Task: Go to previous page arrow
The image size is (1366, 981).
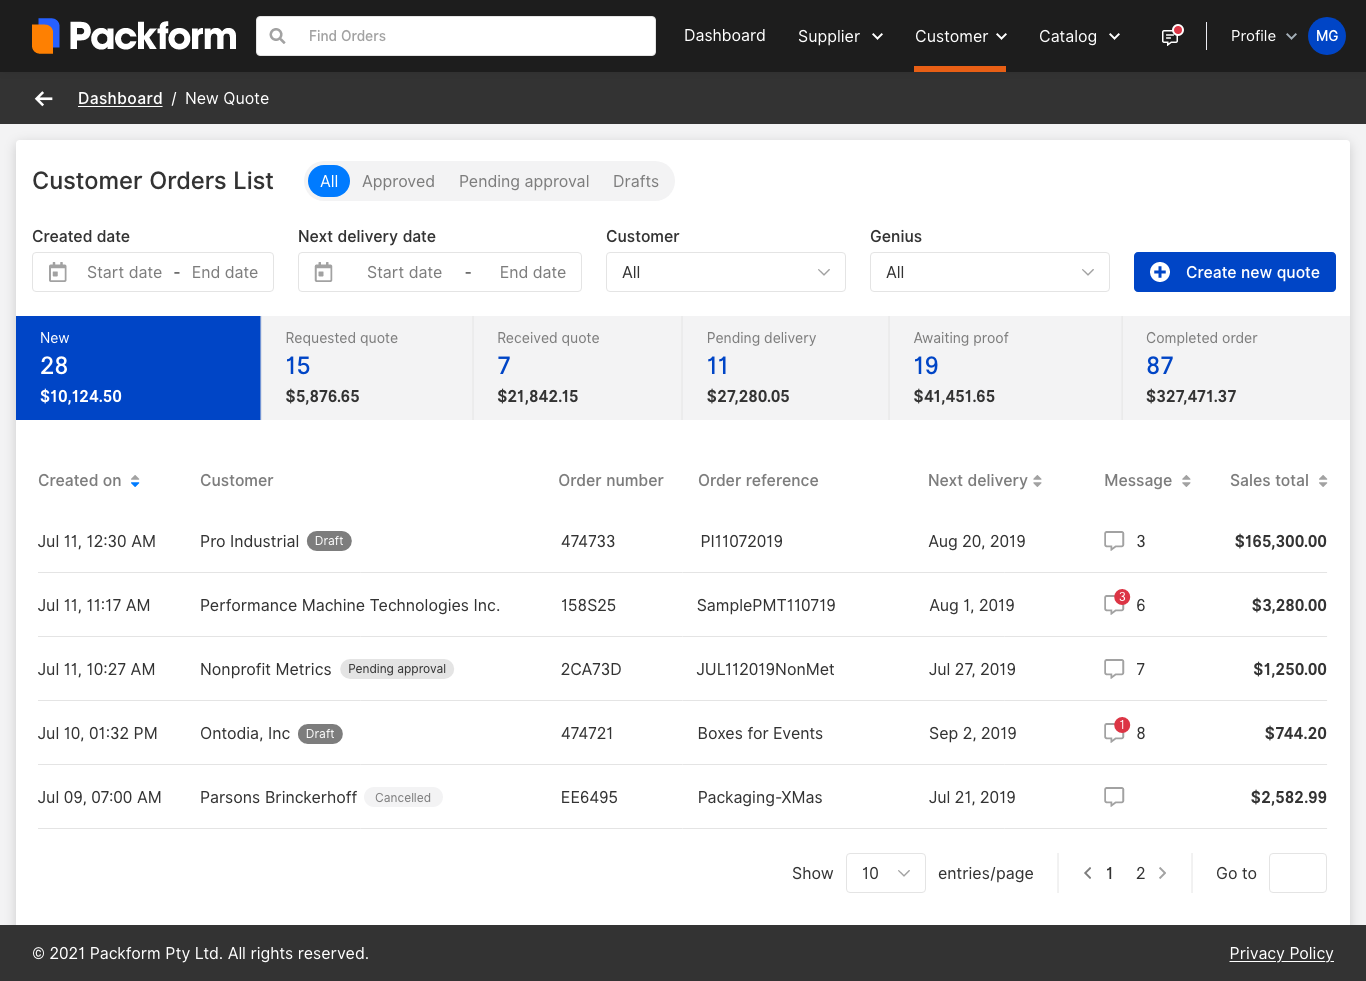Action: click(x=1087, y=873)
